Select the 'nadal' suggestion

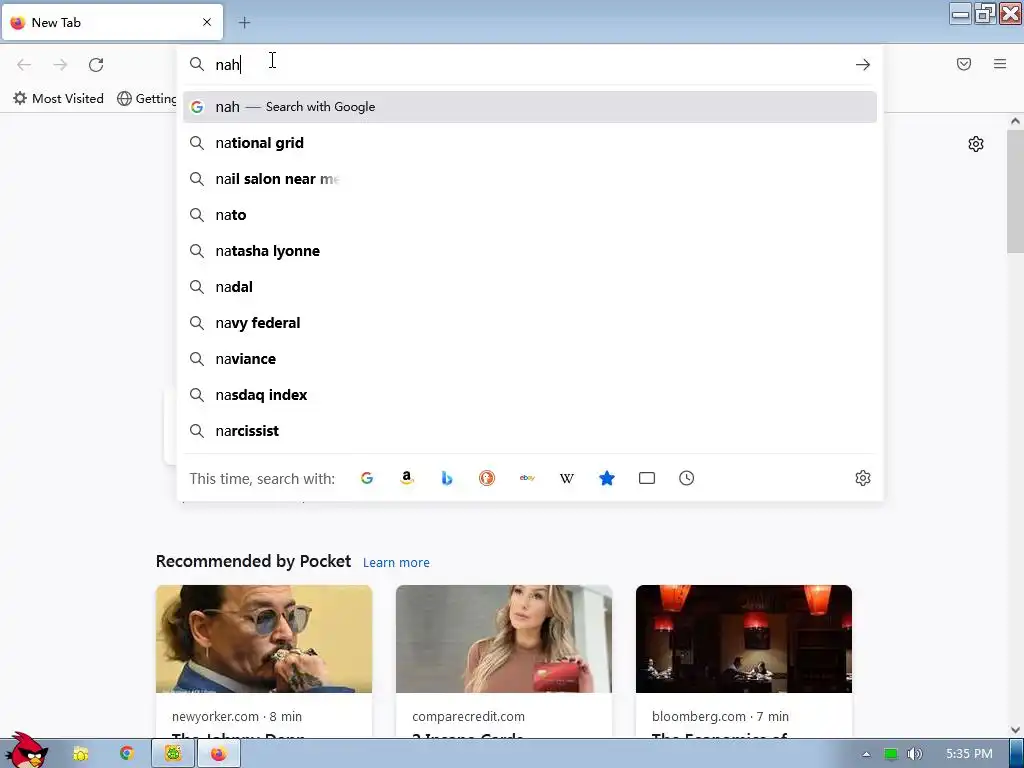click(530, 287)
